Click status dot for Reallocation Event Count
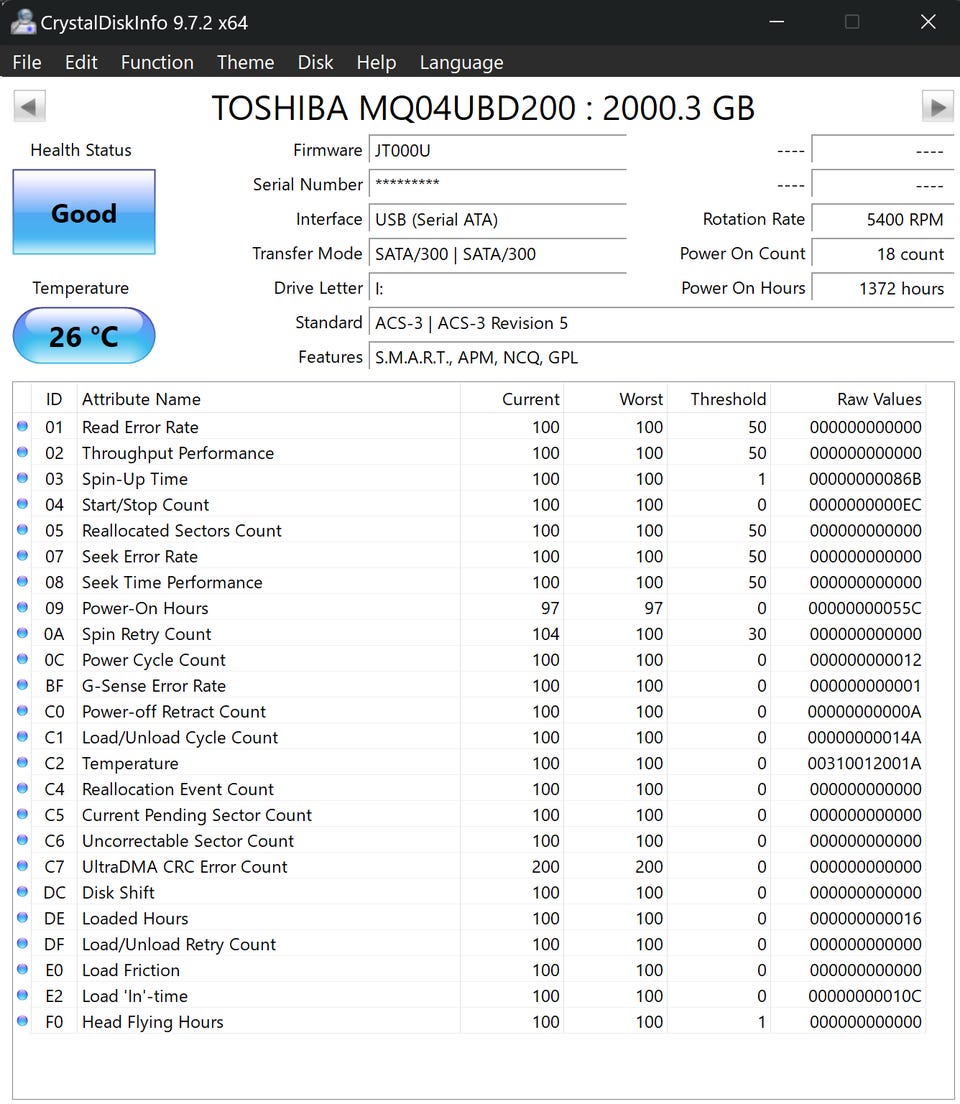 pyautogui.click(x=23, y=789)
